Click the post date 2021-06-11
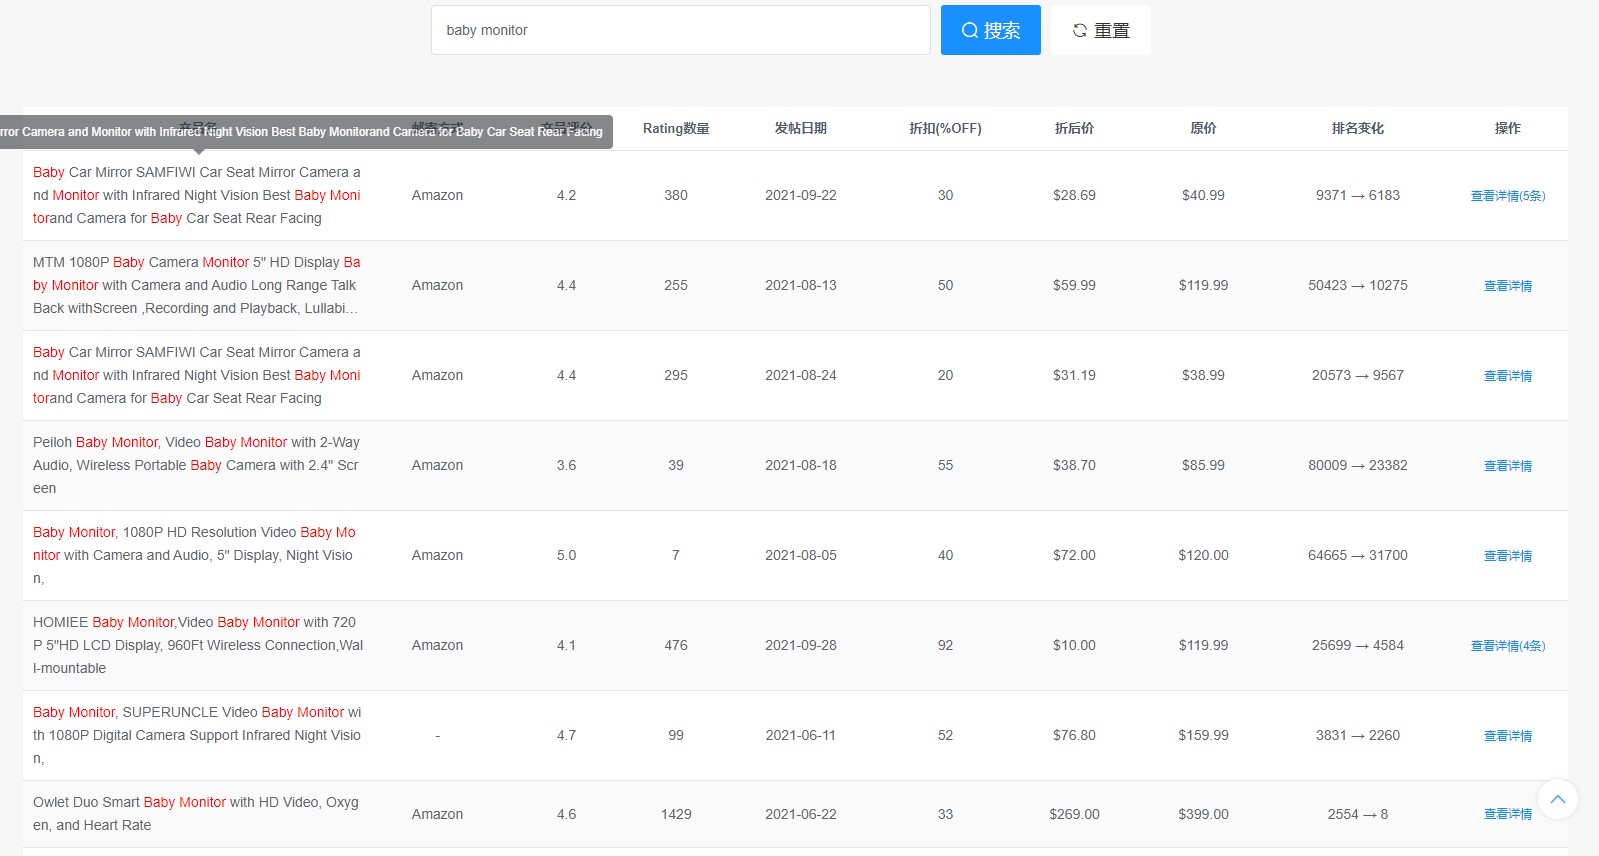Viewport: 1599px width, 856px height. click(x=801, y=735)
